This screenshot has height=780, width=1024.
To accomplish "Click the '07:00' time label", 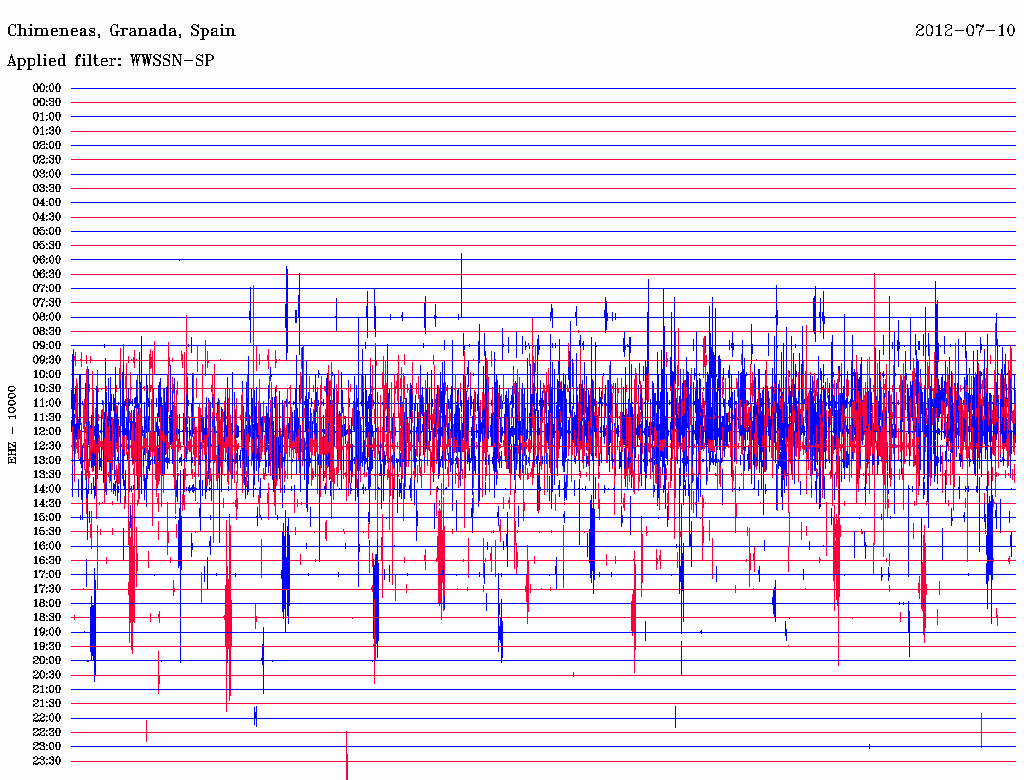I will point(46,289).
